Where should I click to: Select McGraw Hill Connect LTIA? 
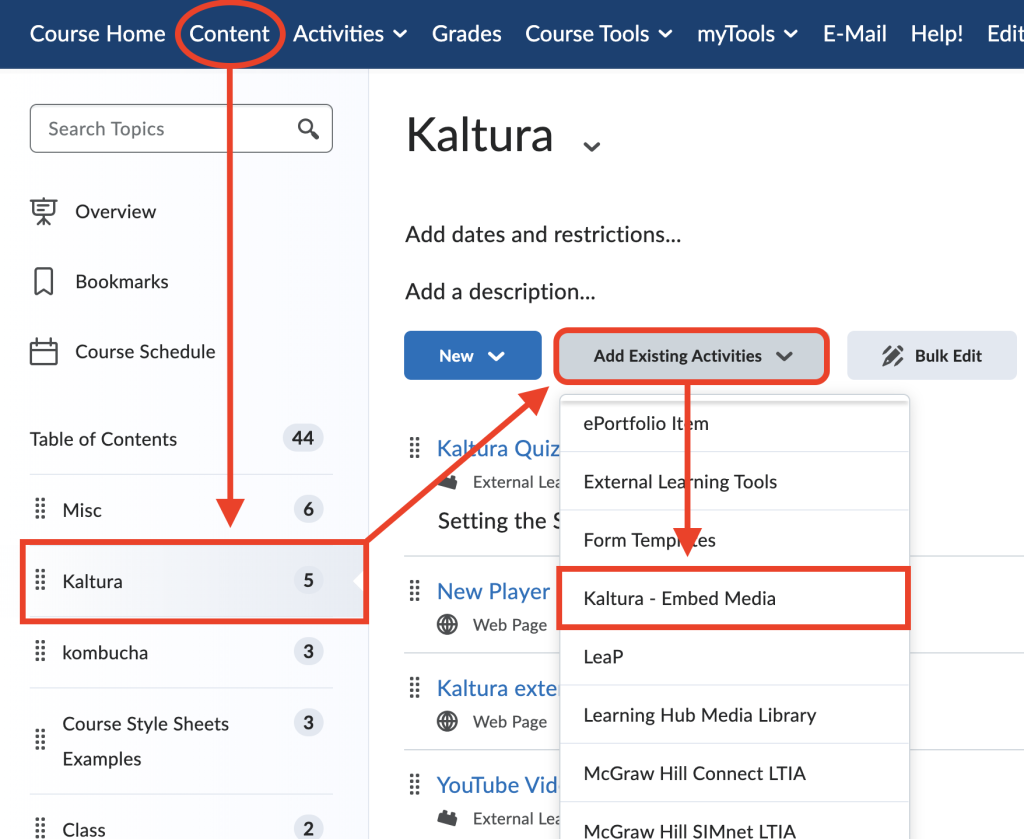pyautogui.click(x=735, y=773)
